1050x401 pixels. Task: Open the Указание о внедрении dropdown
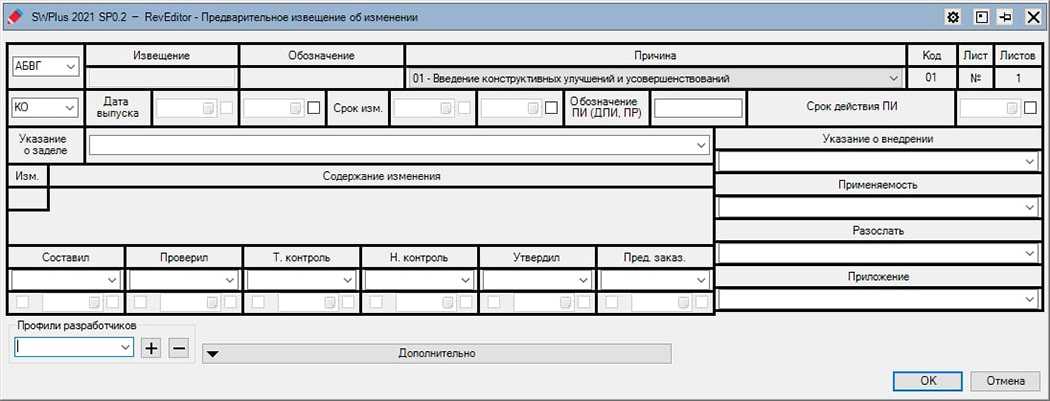tap(1029, 161)
